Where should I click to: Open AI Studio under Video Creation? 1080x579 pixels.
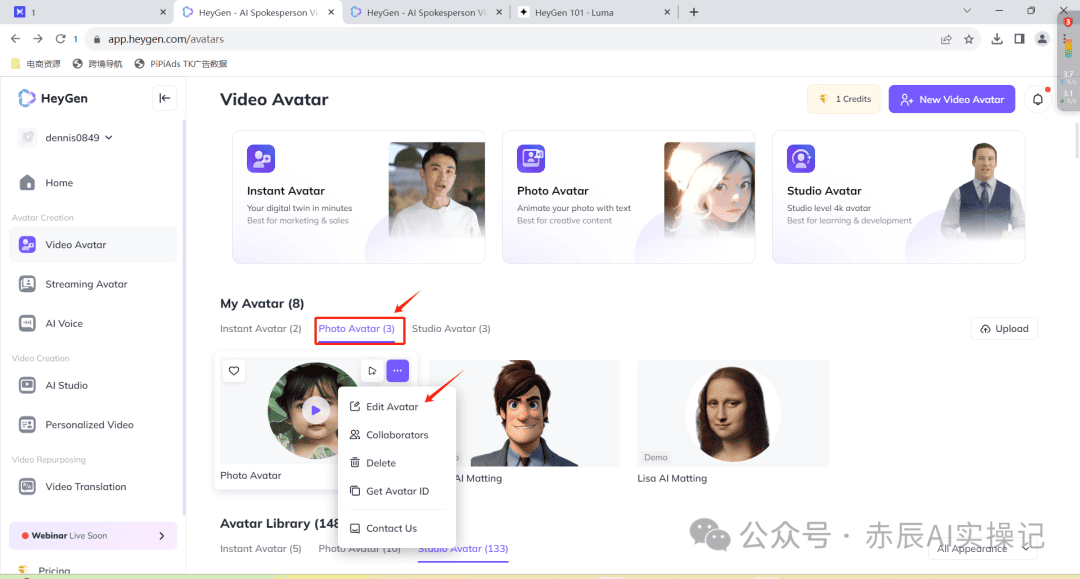pyautogui.click(x=67, y=385)
